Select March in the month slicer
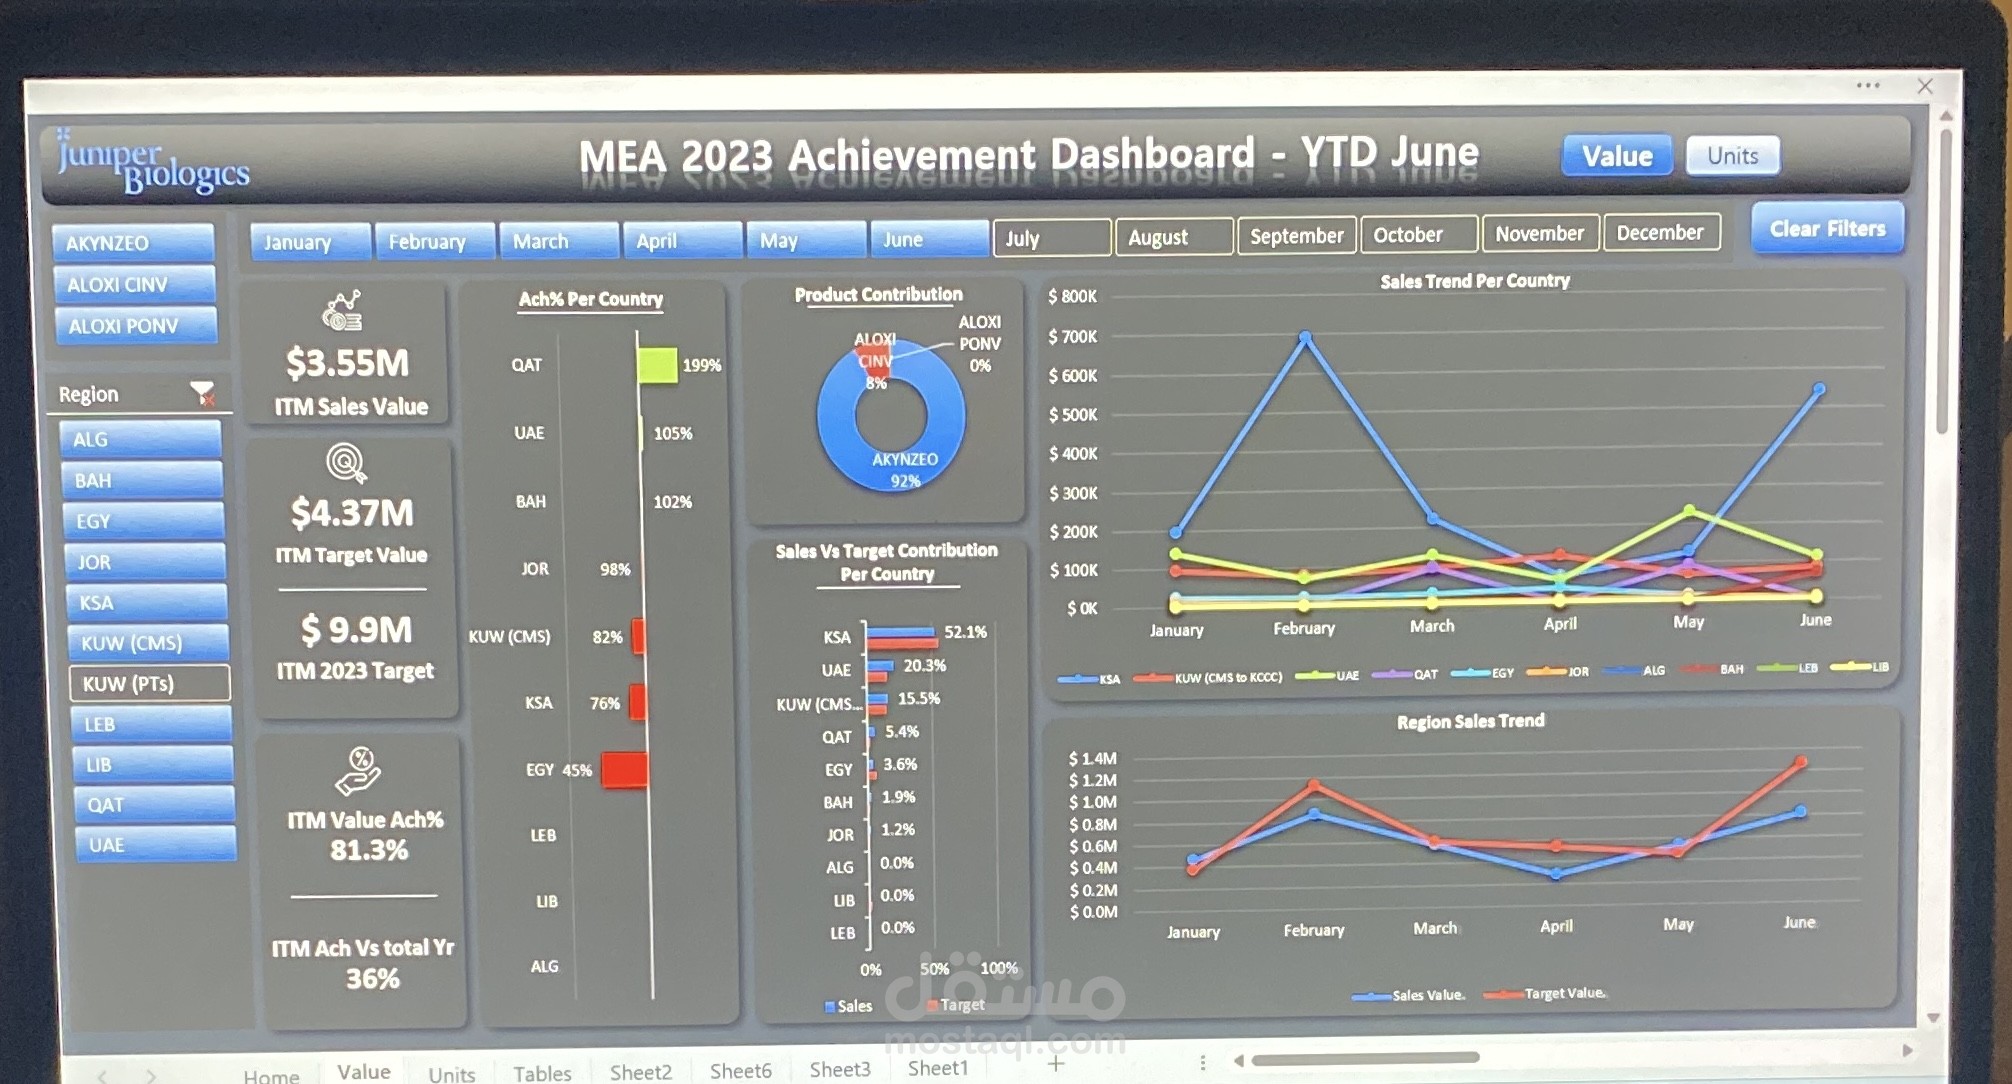 coord(559,241)
